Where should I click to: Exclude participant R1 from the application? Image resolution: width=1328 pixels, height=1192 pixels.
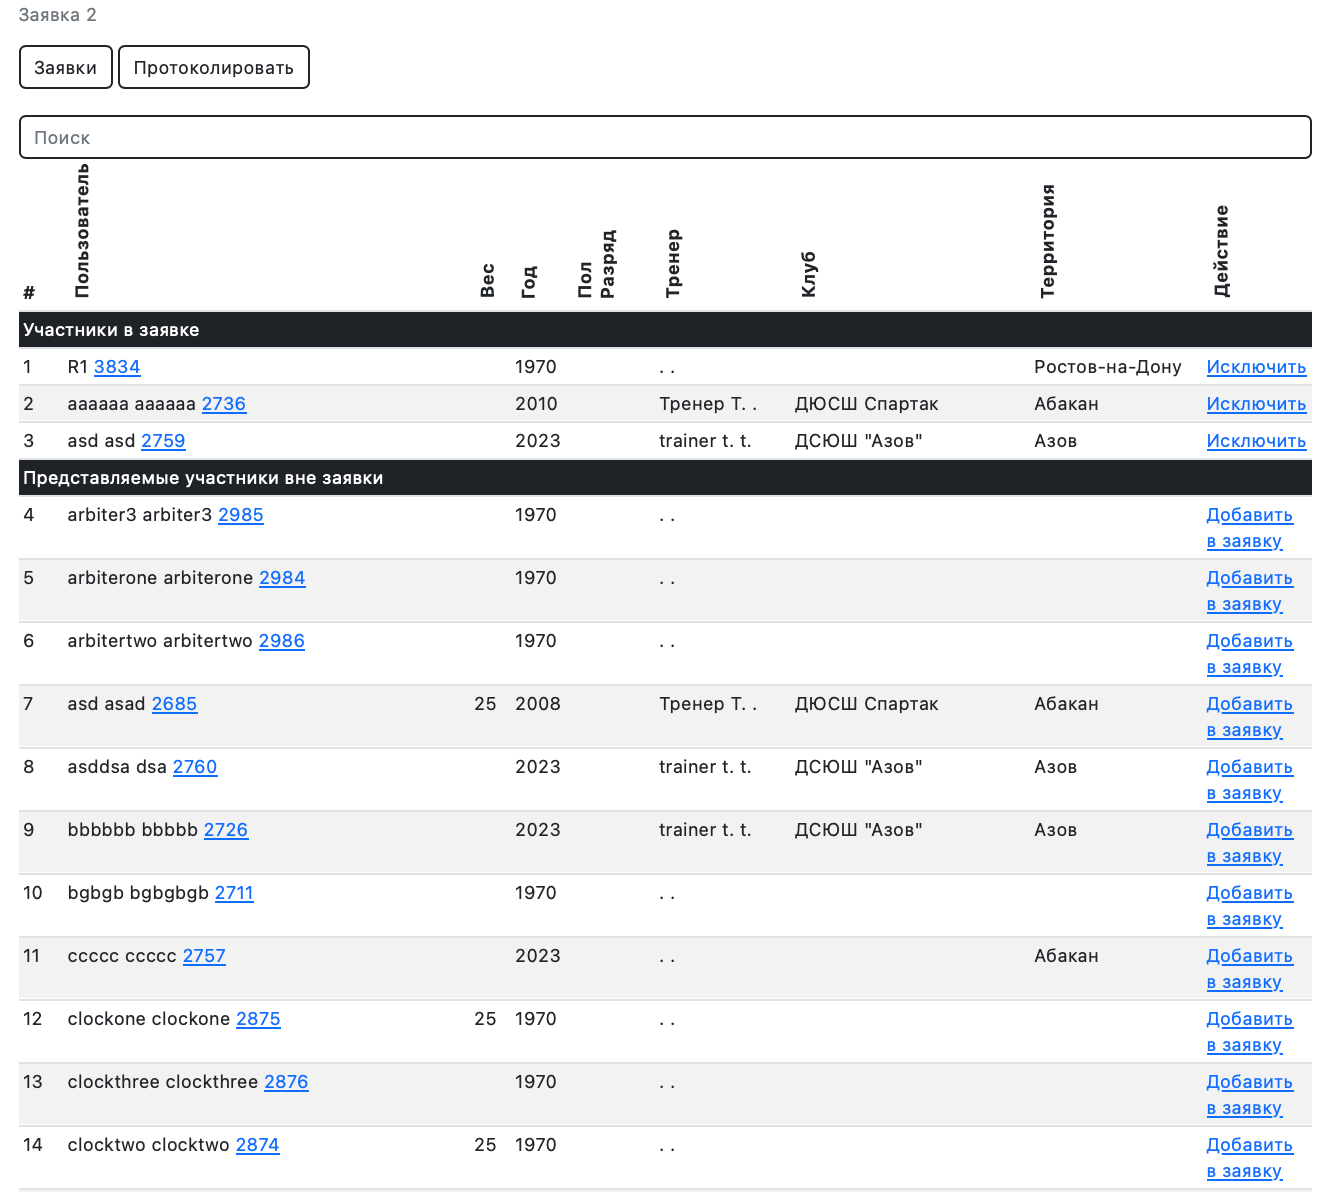(1256, 367)
